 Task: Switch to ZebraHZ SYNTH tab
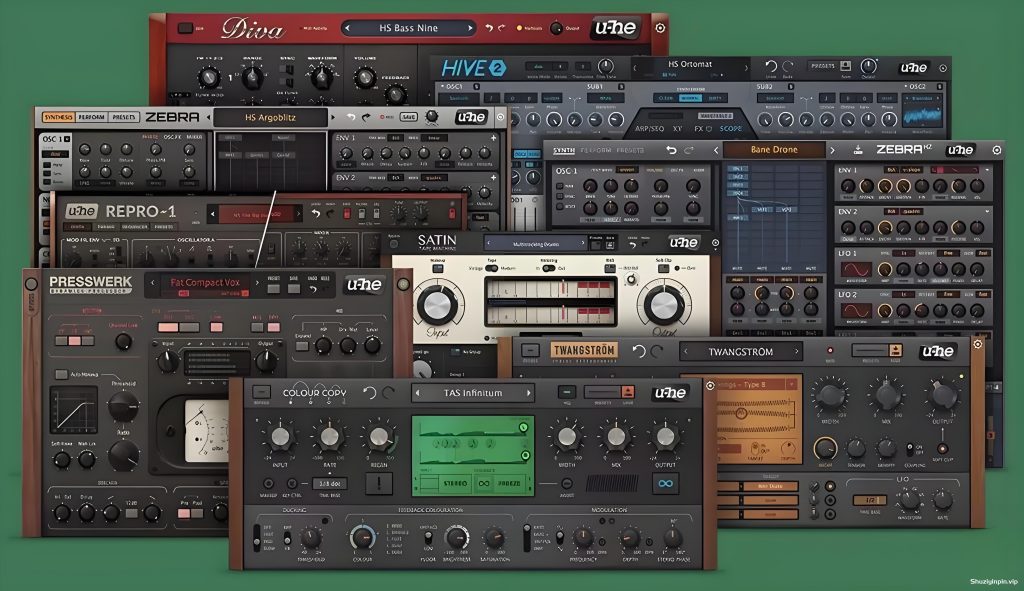click(x=564, y=150)
